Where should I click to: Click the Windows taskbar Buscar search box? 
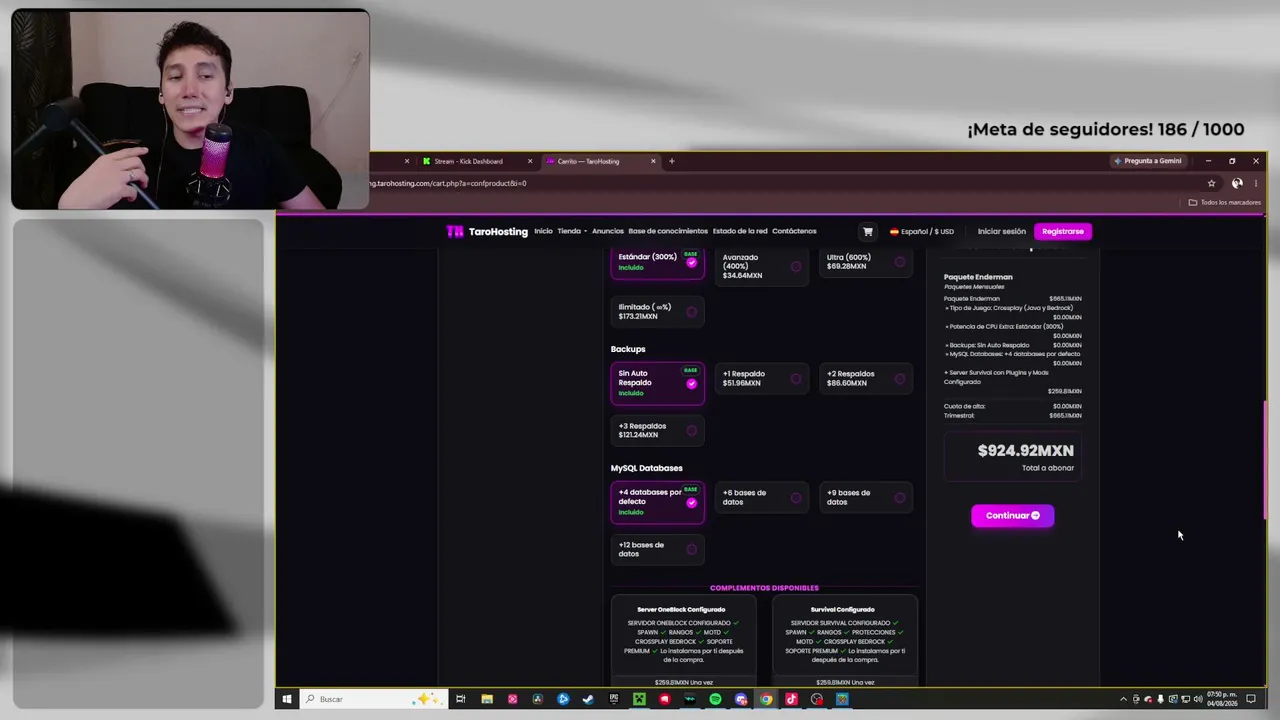(x=375, y=699)
